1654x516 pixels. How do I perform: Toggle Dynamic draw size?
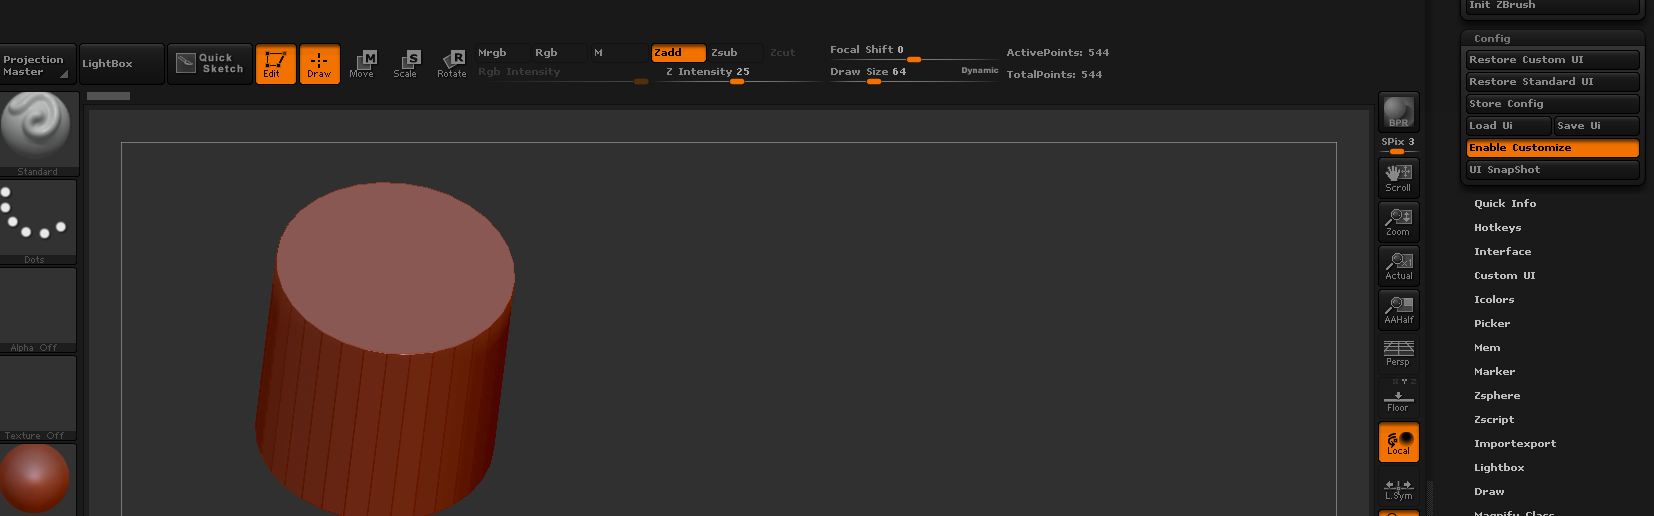pos(980,71)
